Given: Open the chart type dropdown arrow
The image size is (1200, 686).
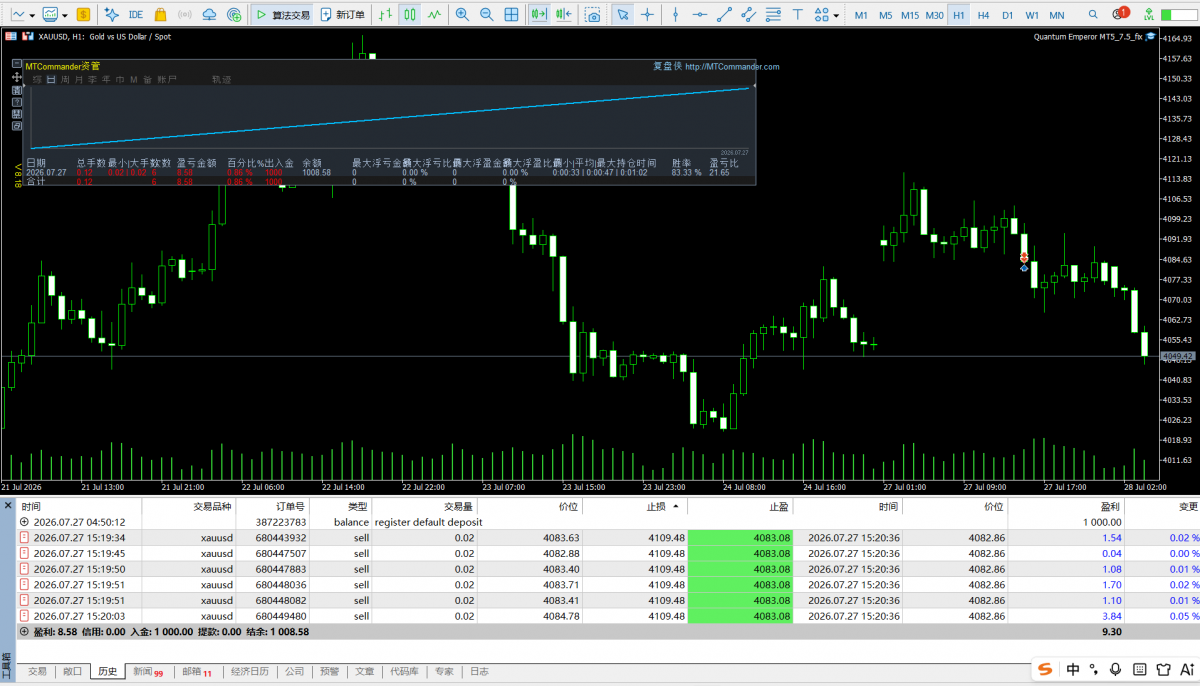Looking at the screenshot, I should tap(34, 15).
